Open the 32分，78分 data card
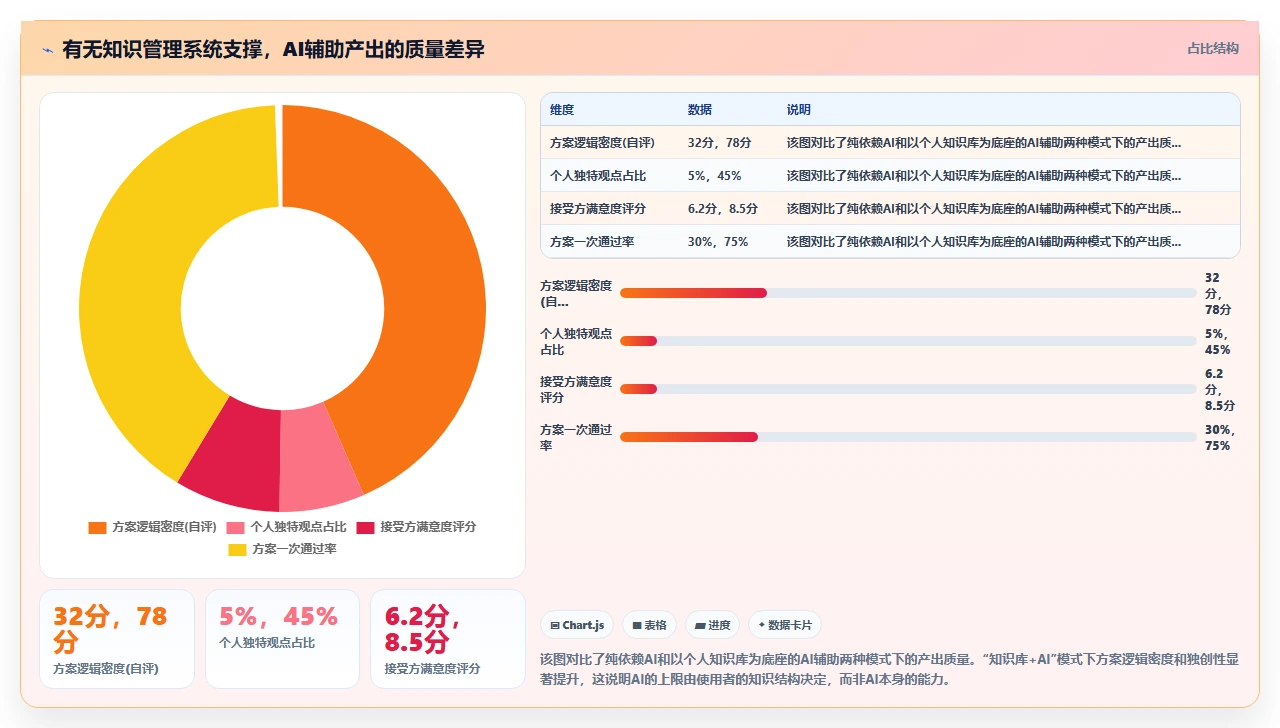Viewport: 1280px width, 728px height. pyautogui.click(x=117, y=639)
